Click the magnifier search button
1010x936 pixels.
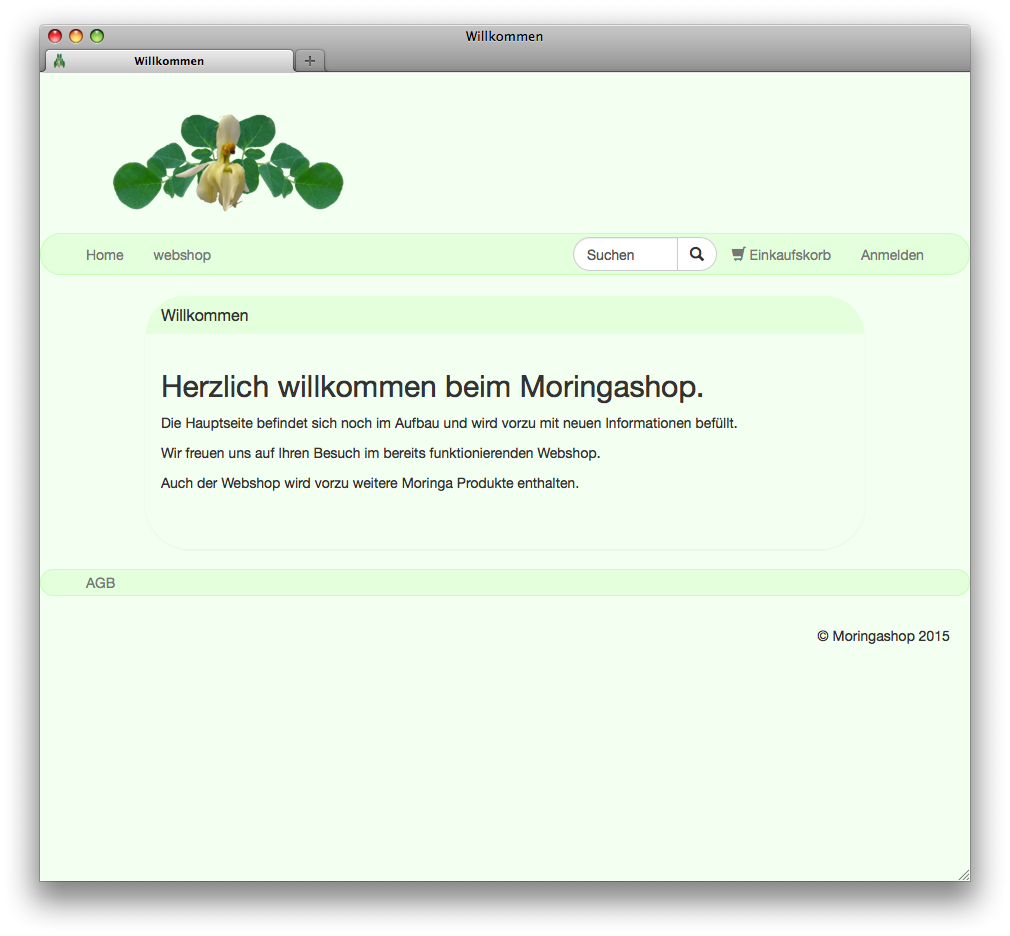(696, 254)
